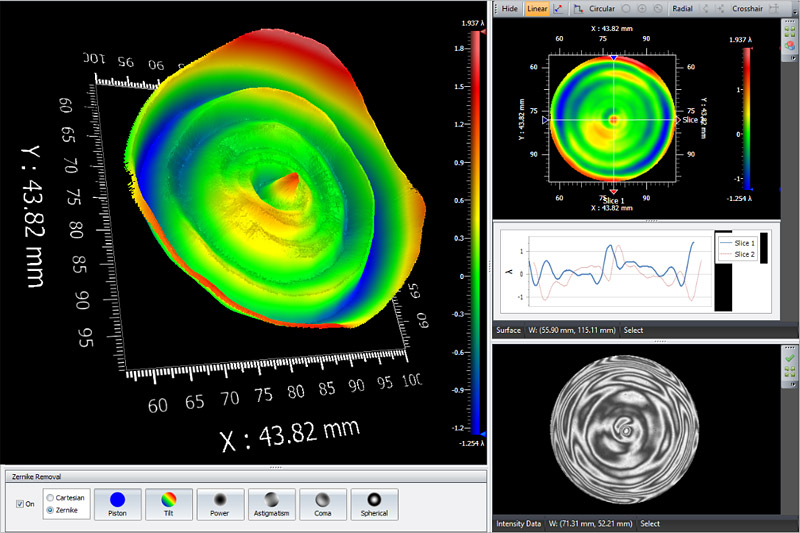Enable Spherical aberration removal

coord(374,504)
